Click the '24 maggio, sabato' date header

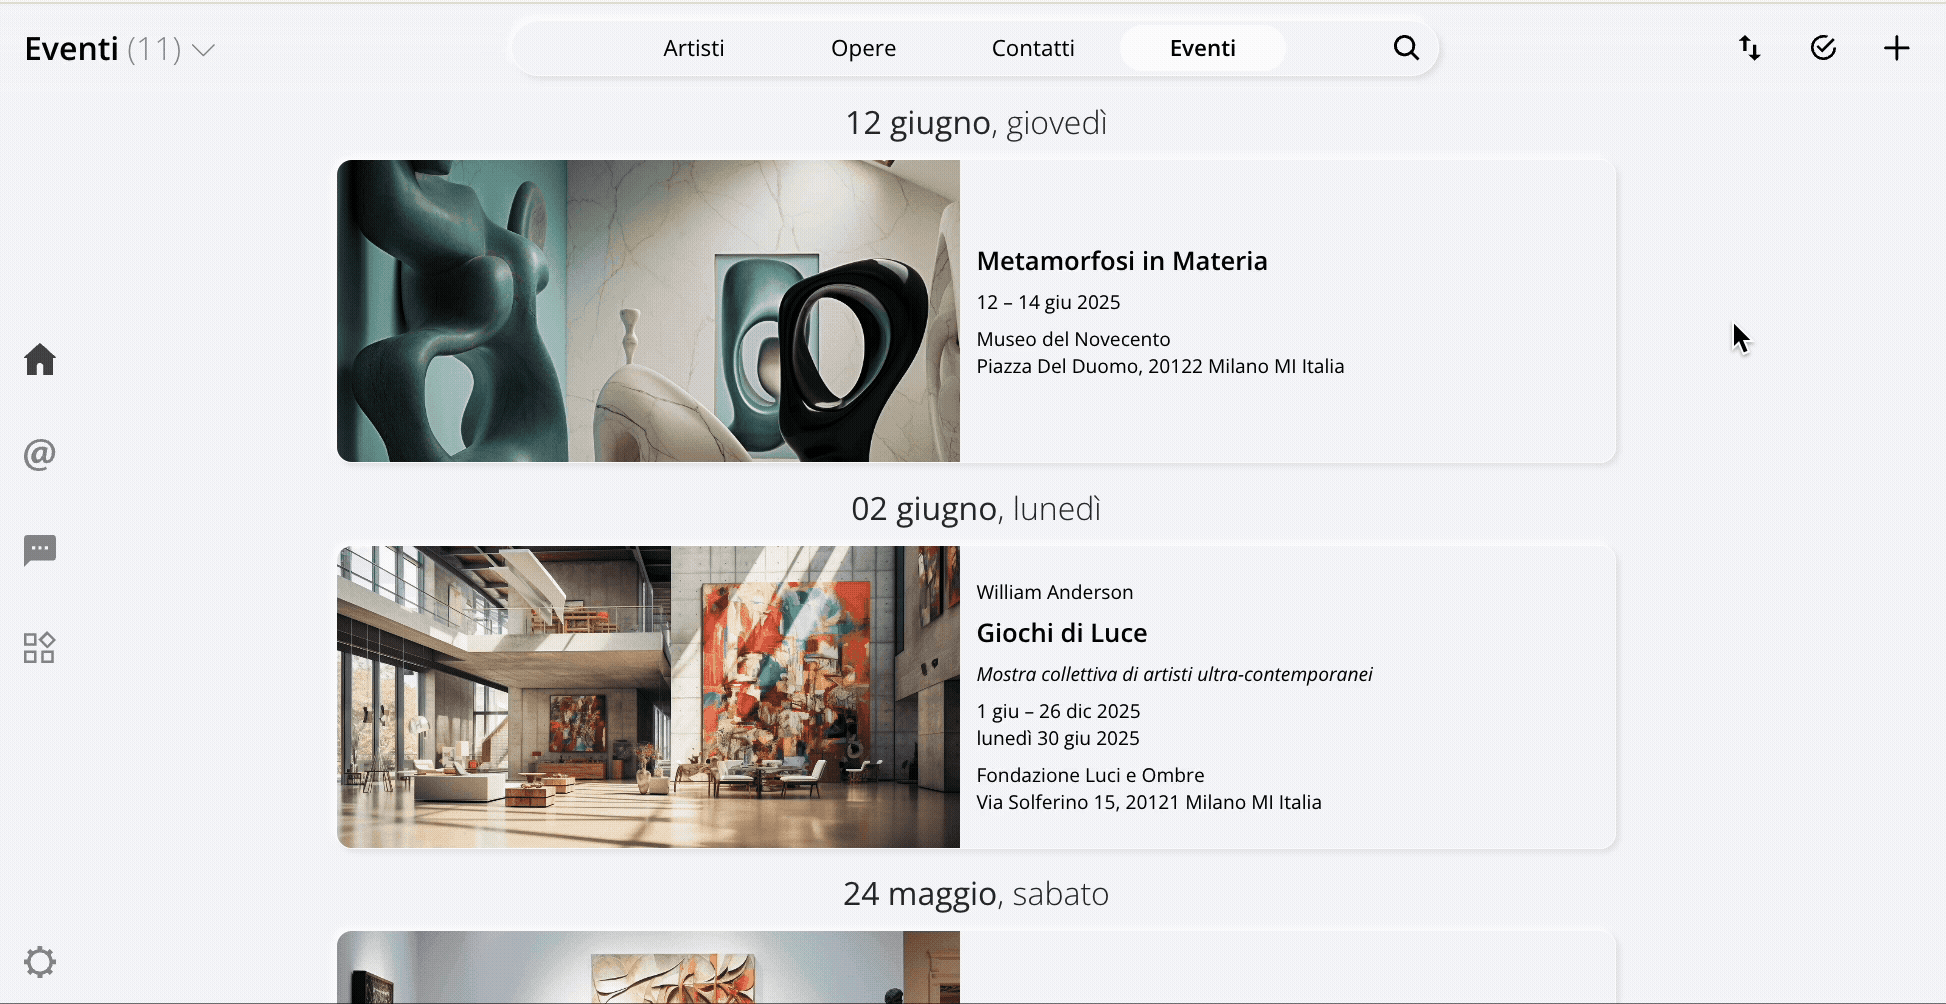pos(976,894)
